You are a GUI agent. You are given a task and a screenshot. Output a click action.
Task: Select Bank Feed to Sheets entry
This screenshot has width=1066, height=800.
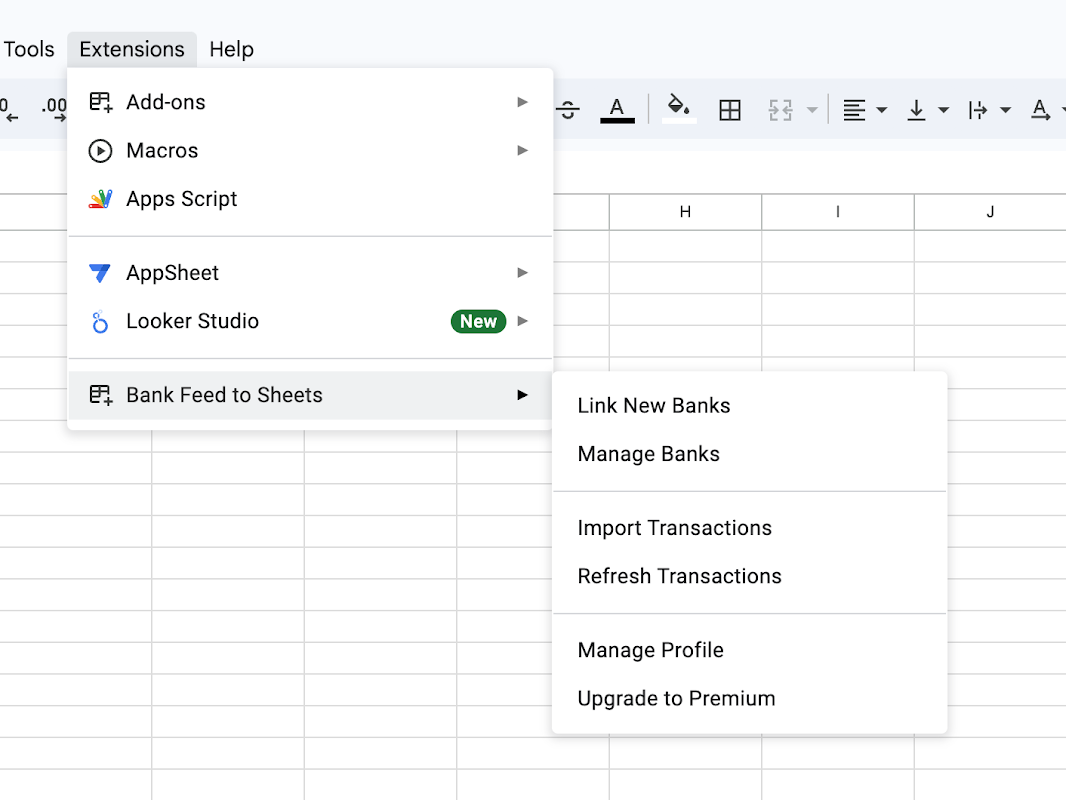(x=310, y=395)
